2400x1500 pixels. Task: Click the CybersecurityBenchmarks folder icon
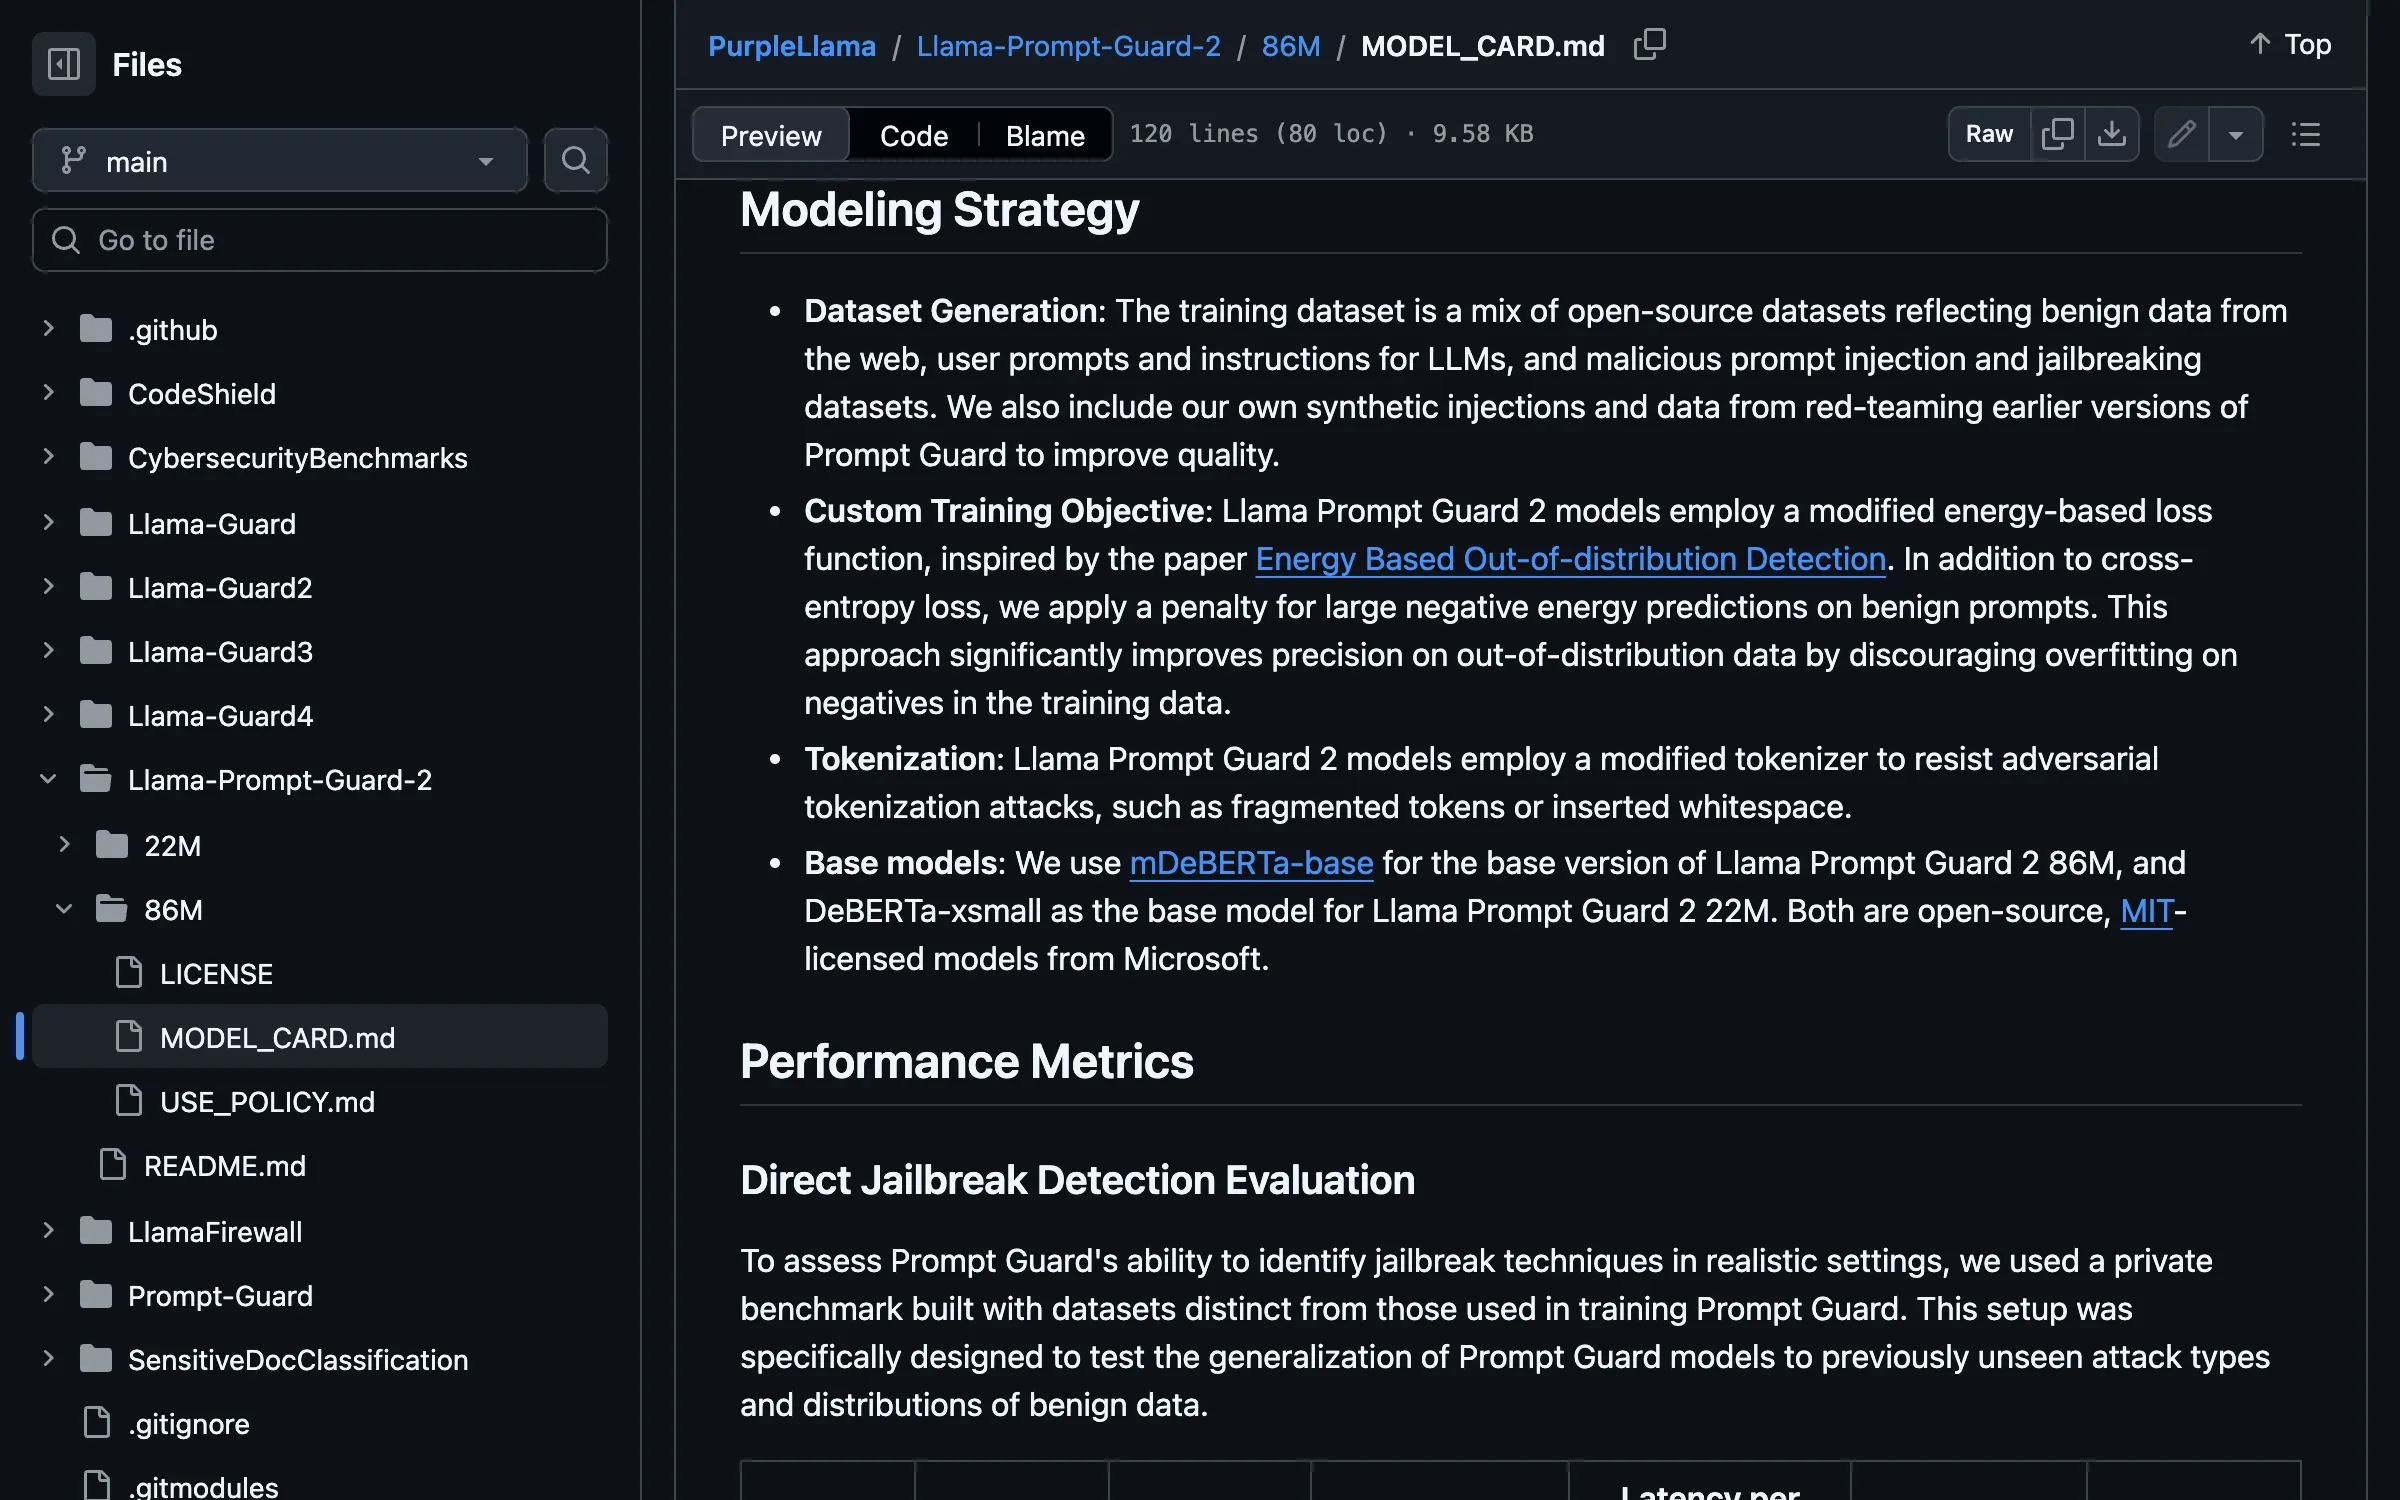coord(96,457)
